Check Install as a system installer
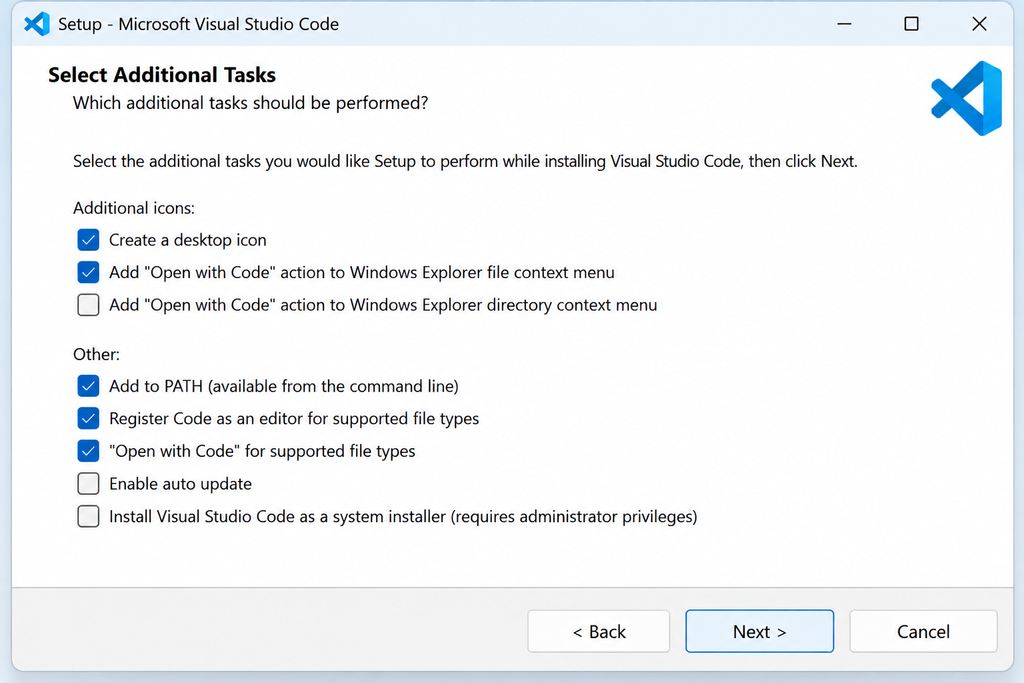 [88, 516]
